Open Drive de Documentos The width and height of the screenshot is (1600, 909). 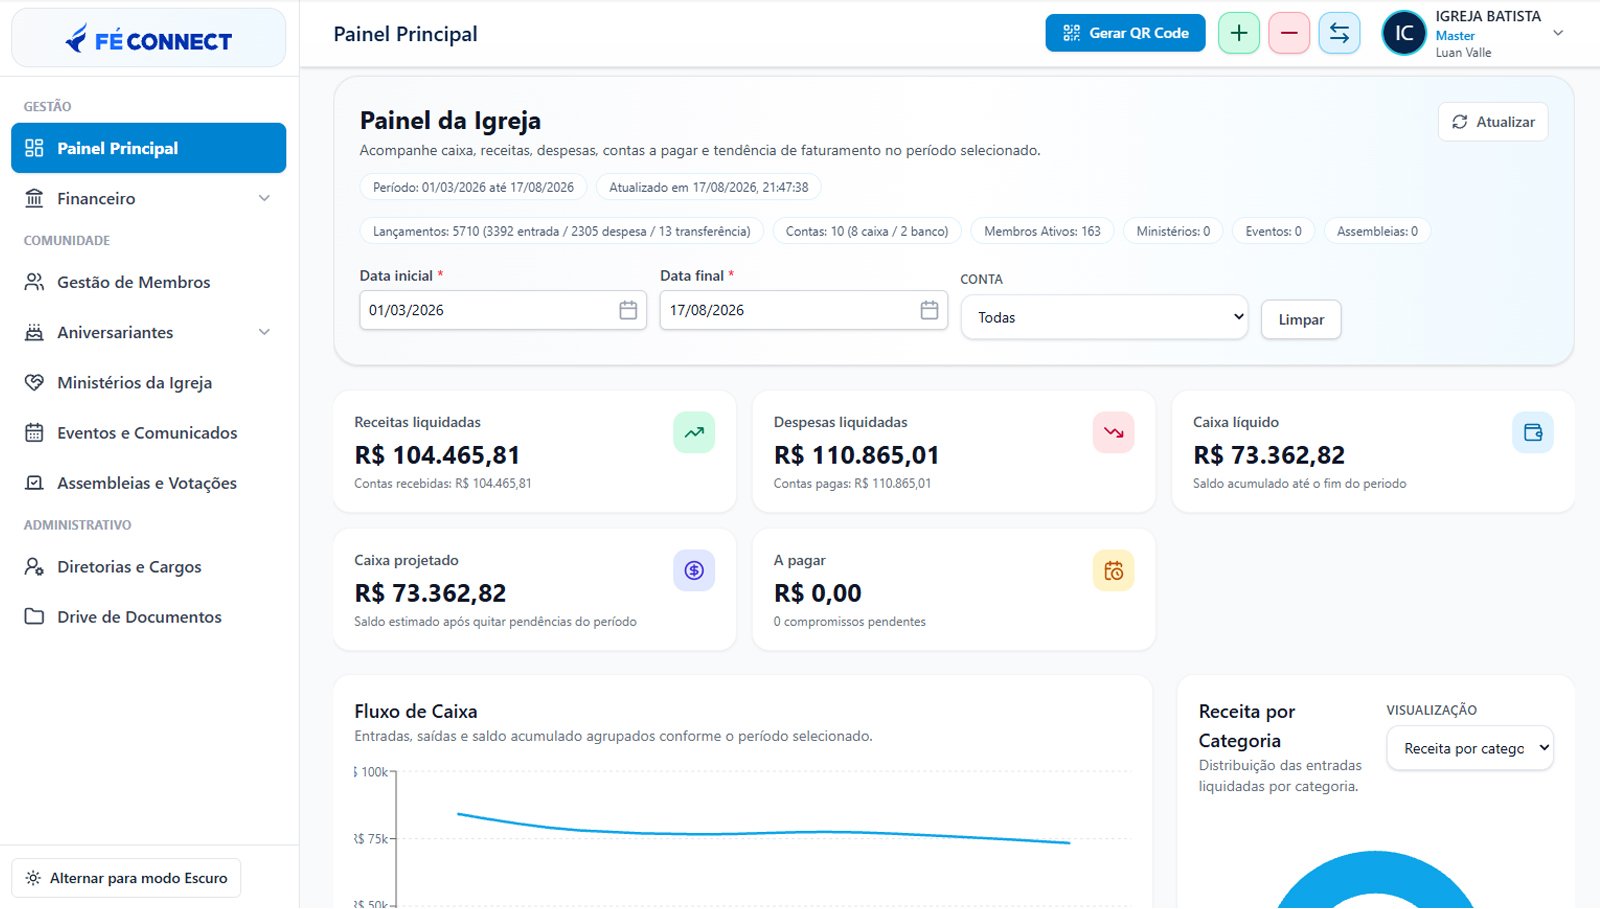click(x=148, y=617)
